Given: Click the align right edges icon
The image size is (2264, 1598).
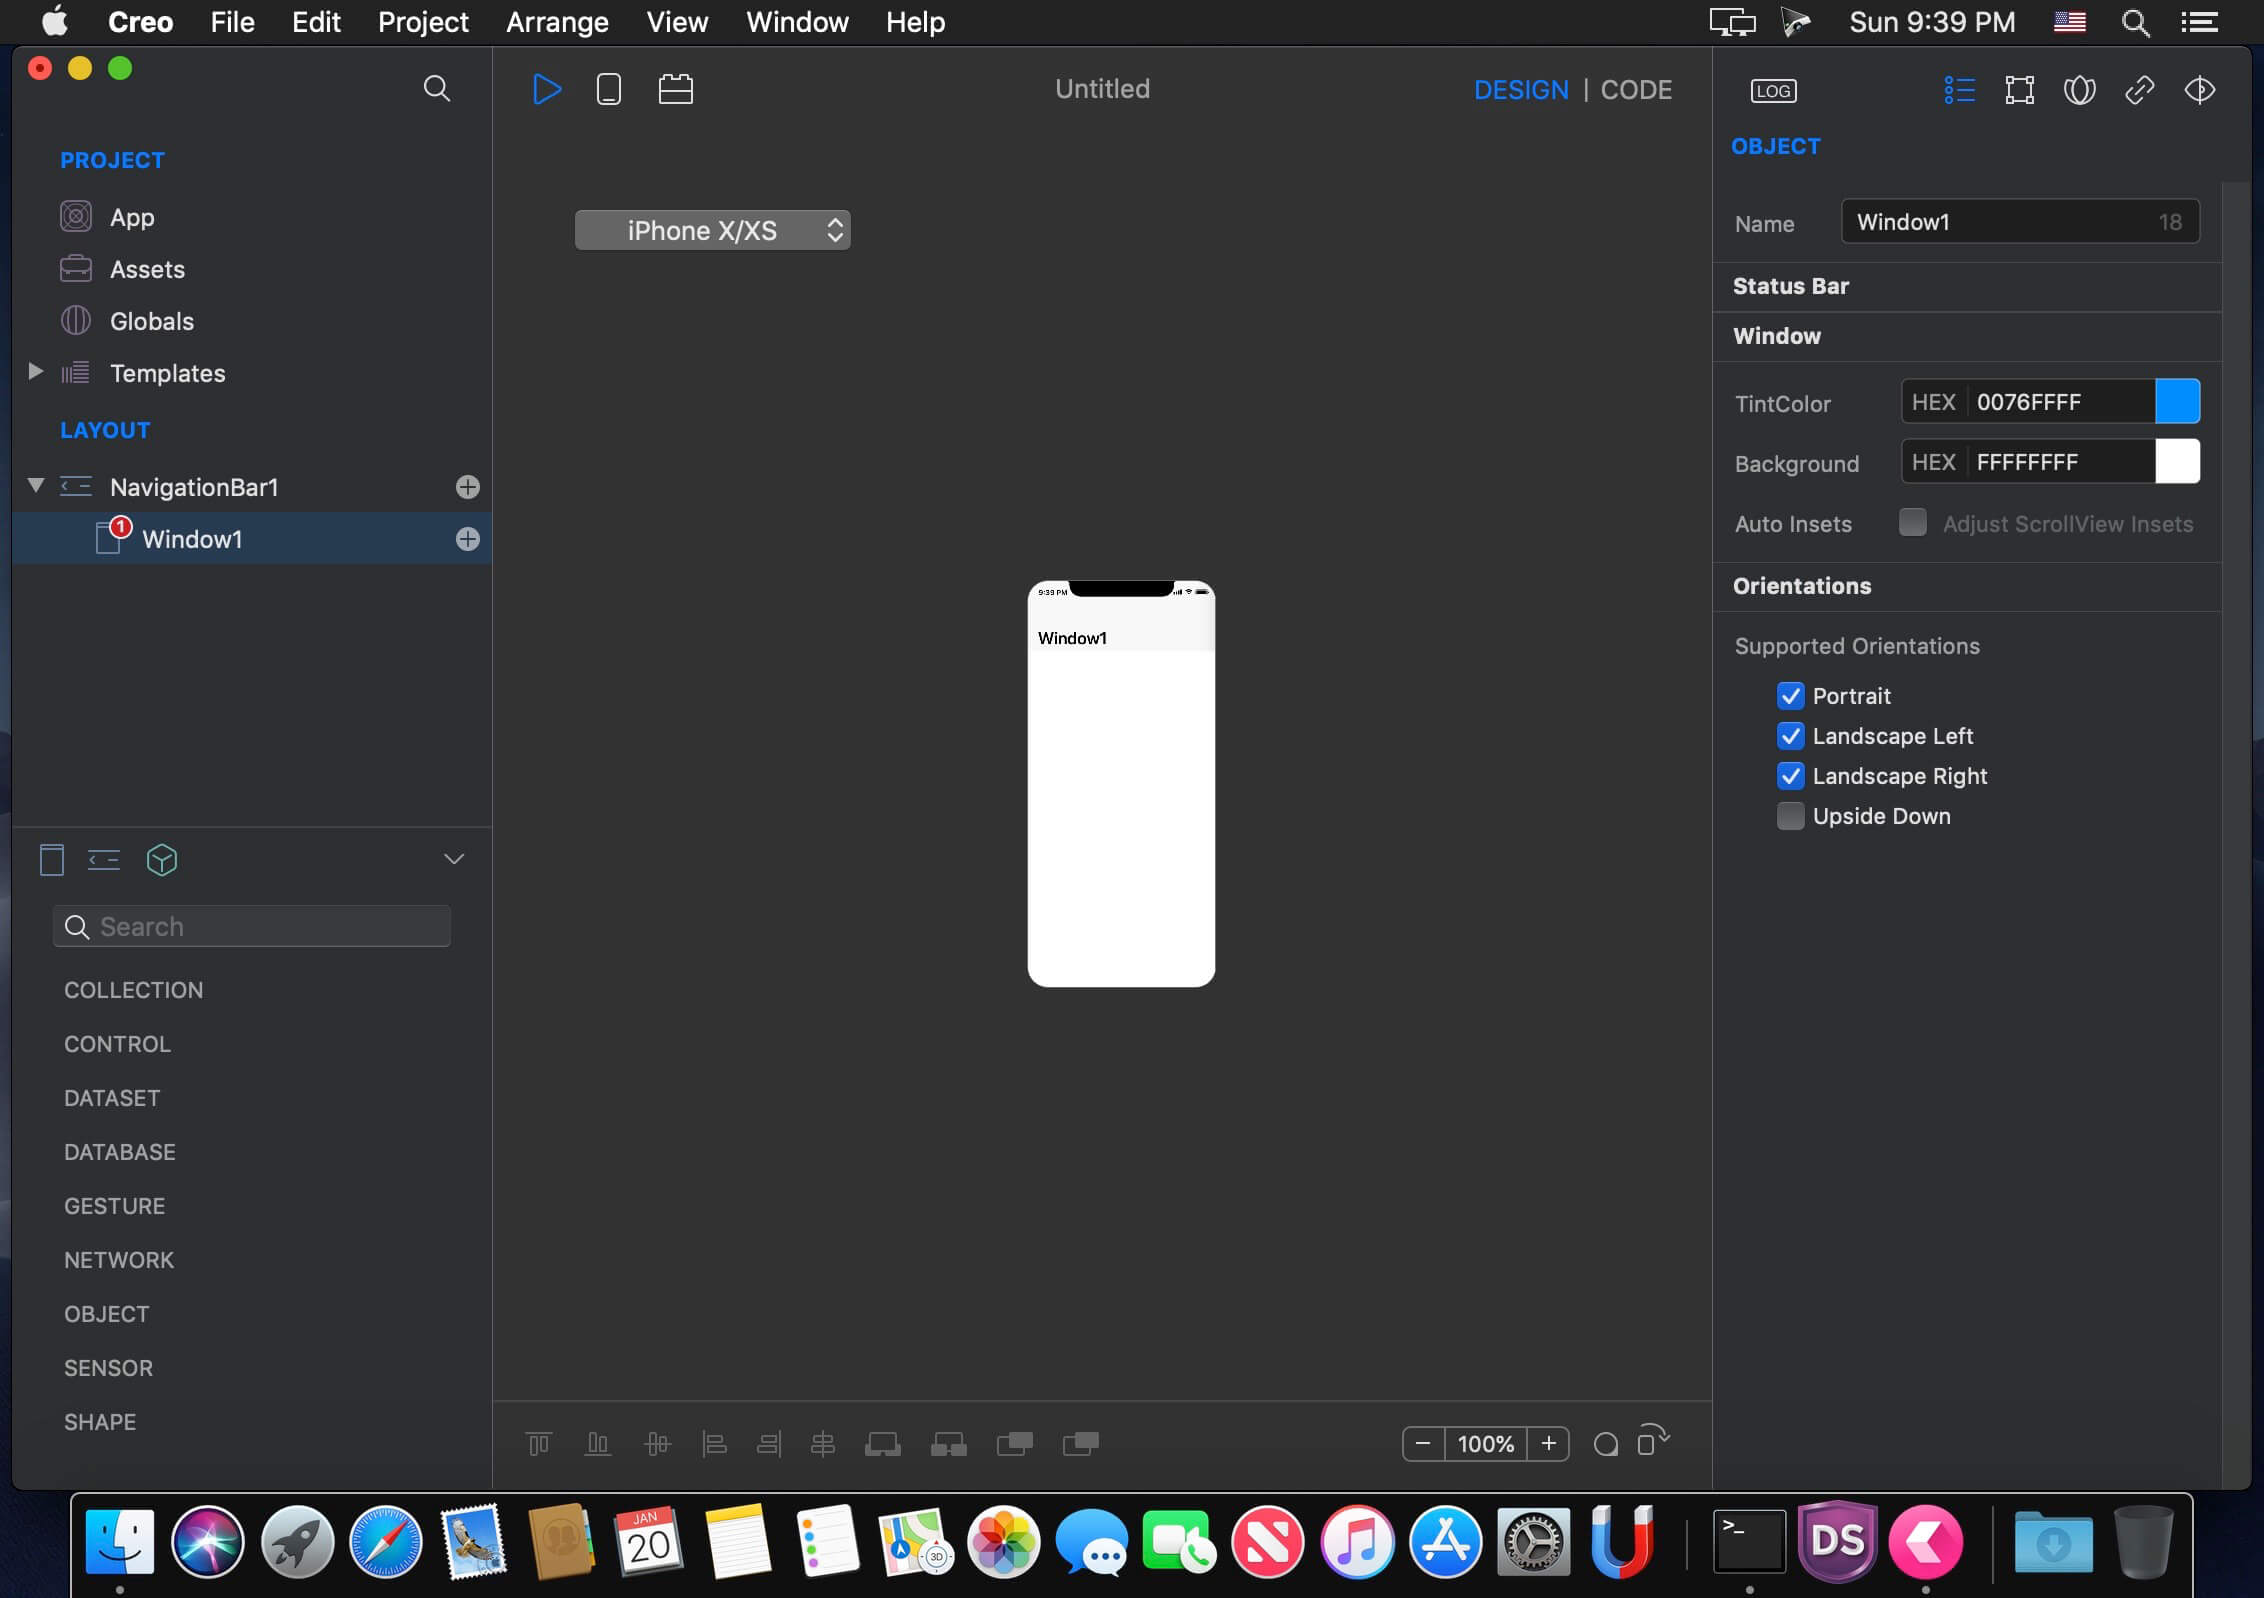Looking at the screenshot, I should [x=769, y=1444].
